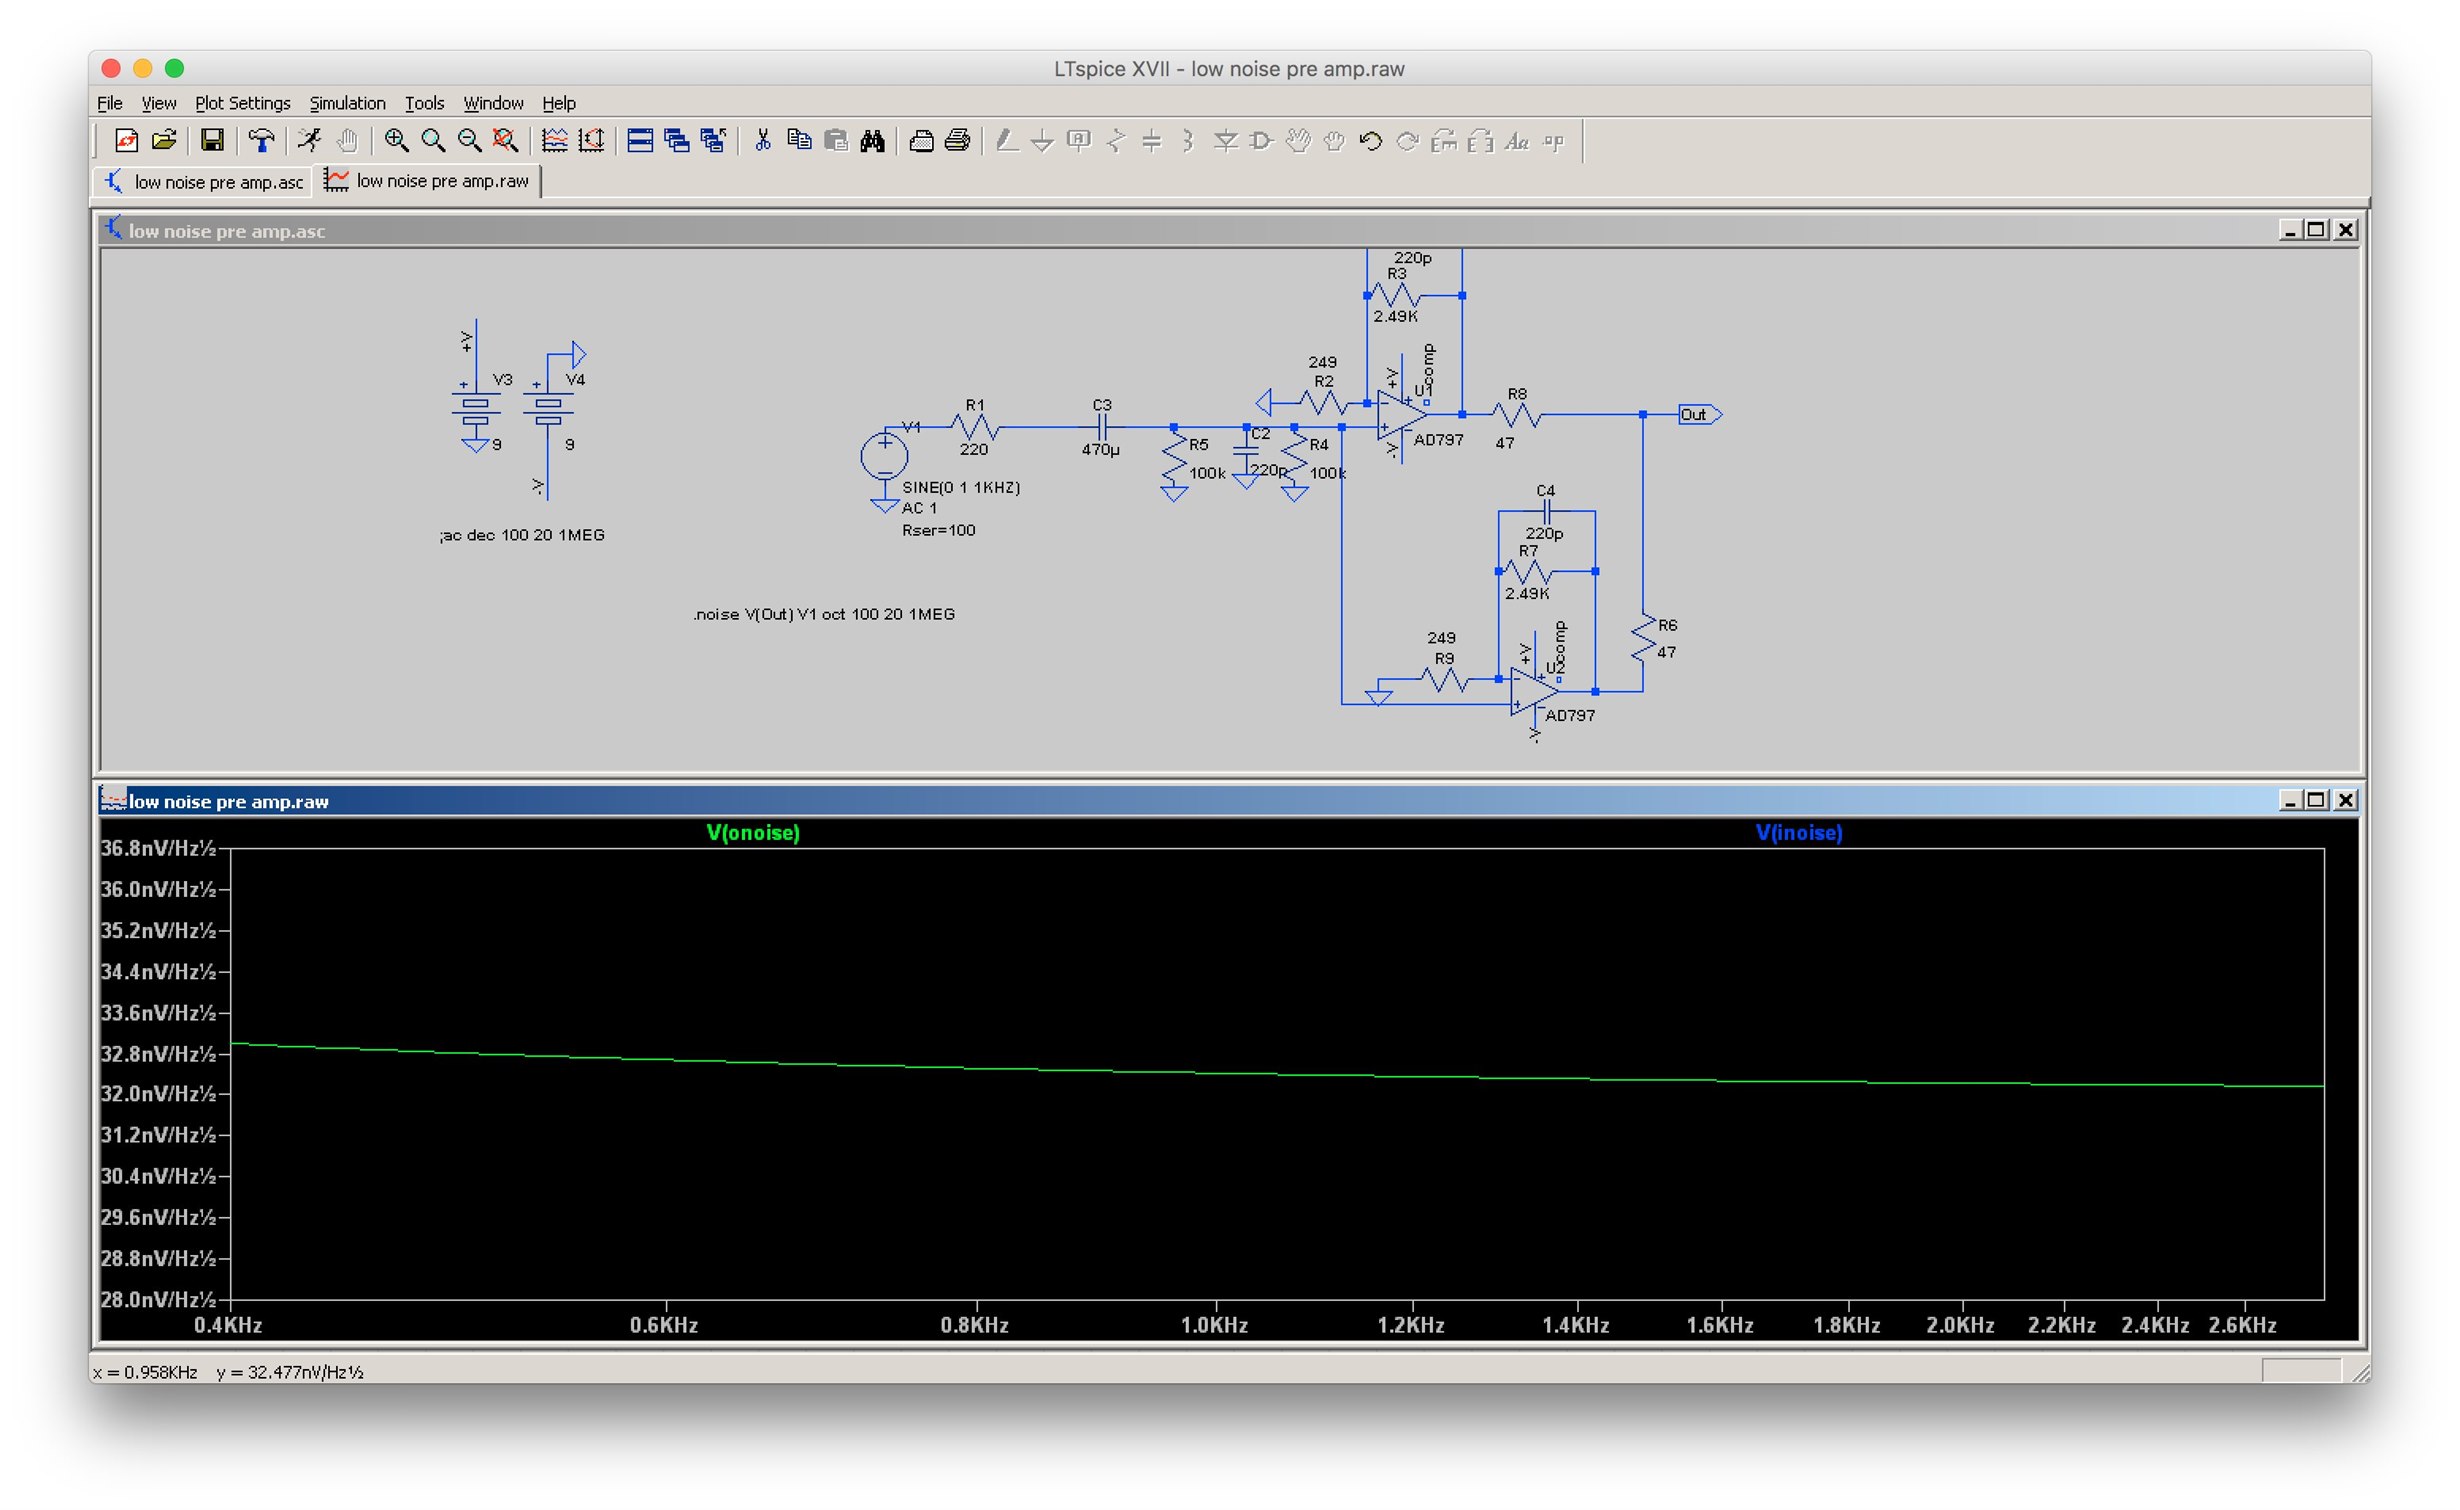Click the Find binoculars icon
The width and height of the screenshot is (2460, 1510).
(872, 141)
